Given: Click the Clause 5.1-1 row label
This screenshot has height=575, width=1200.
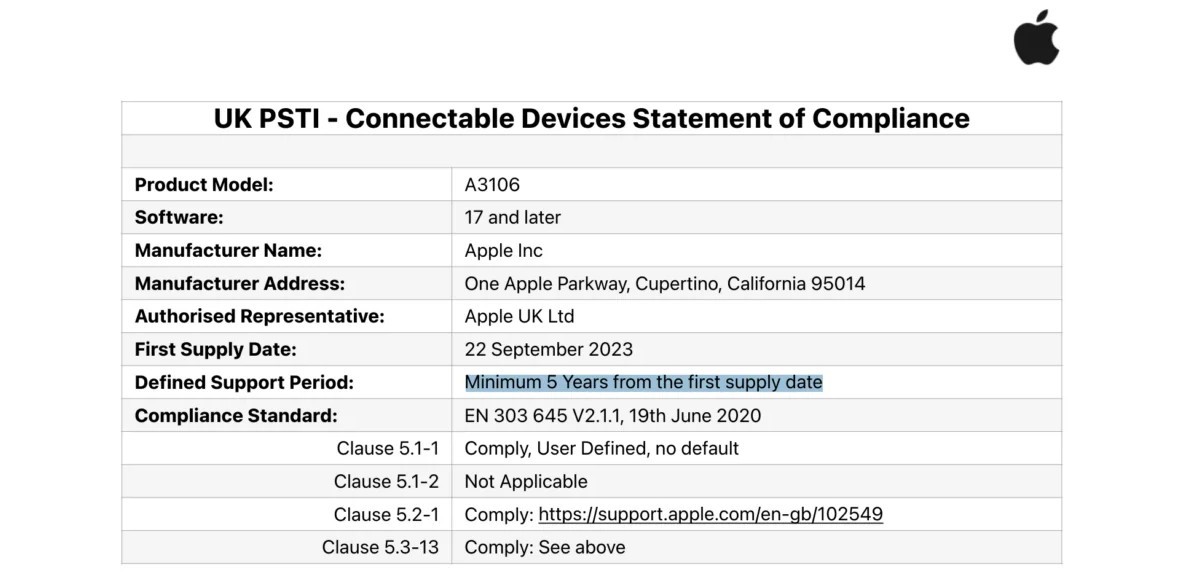Looking at the screenshot, I should [387, 448].
